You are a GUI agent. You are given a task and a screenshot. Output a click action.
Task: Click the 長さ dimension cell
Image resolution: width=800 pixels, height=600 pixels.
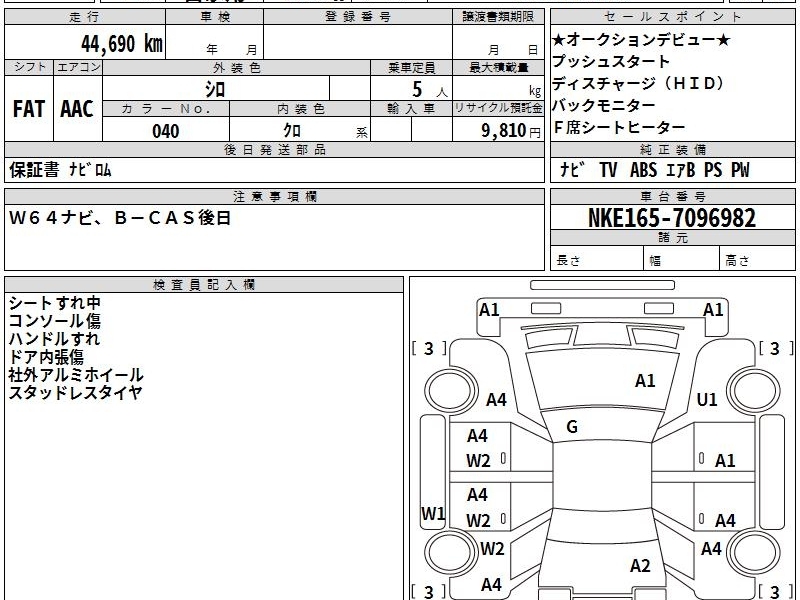pos(597,258)
